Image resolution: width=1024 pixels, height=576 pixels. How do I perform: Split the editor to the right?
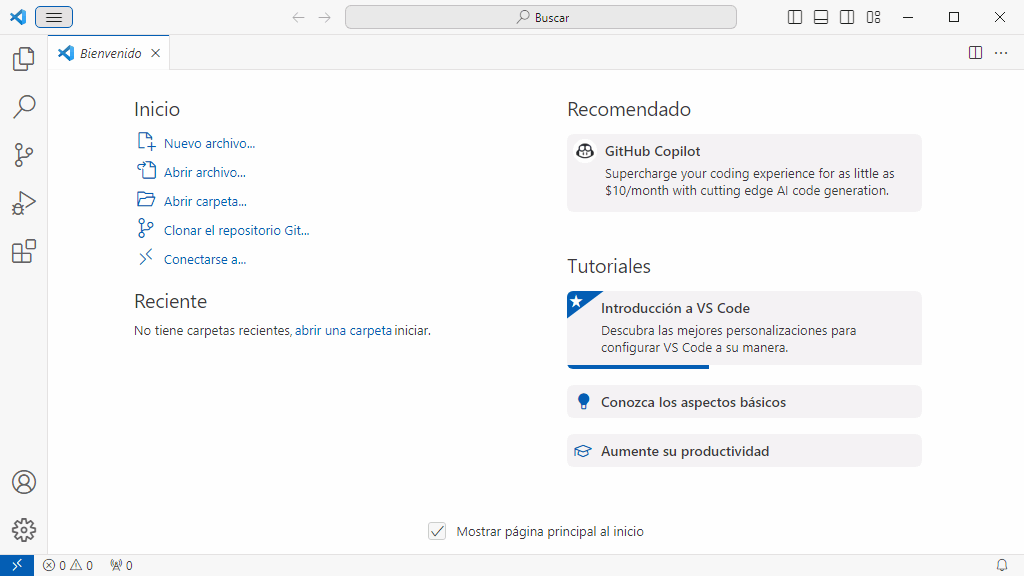pyautogui.click(x=975, y=53)
